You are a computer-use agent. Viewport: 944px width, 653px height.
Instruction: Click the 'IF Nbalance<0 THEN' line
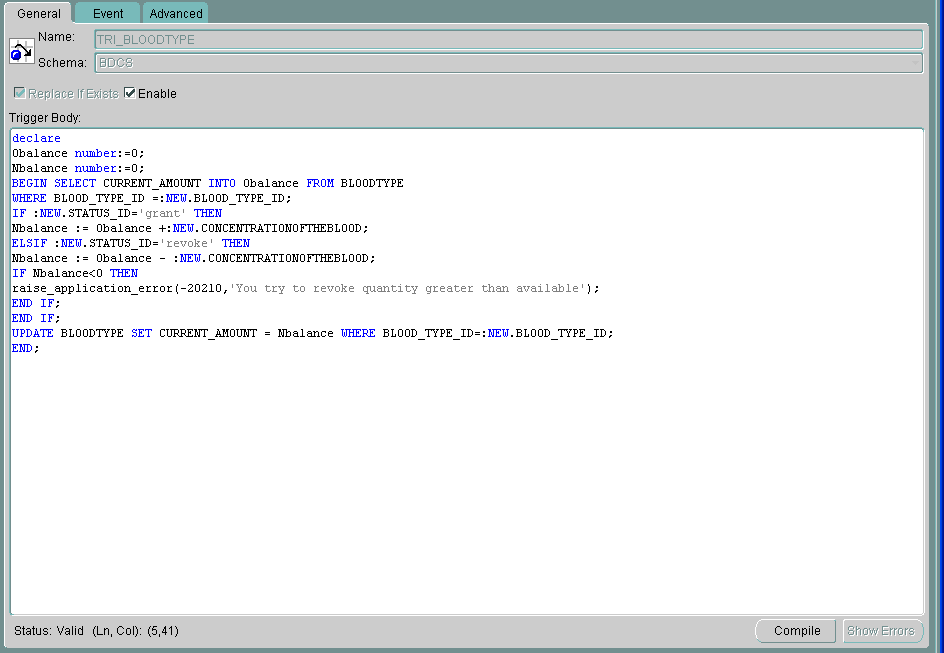pos(75,273)
